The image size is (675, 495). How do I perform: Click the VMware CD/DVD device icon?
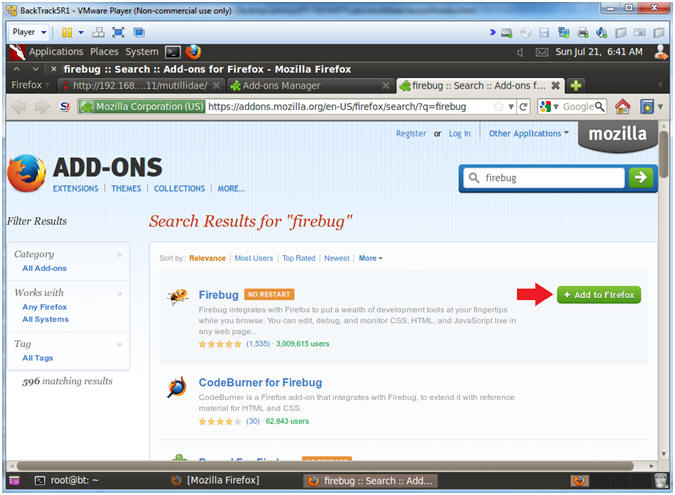525,33
